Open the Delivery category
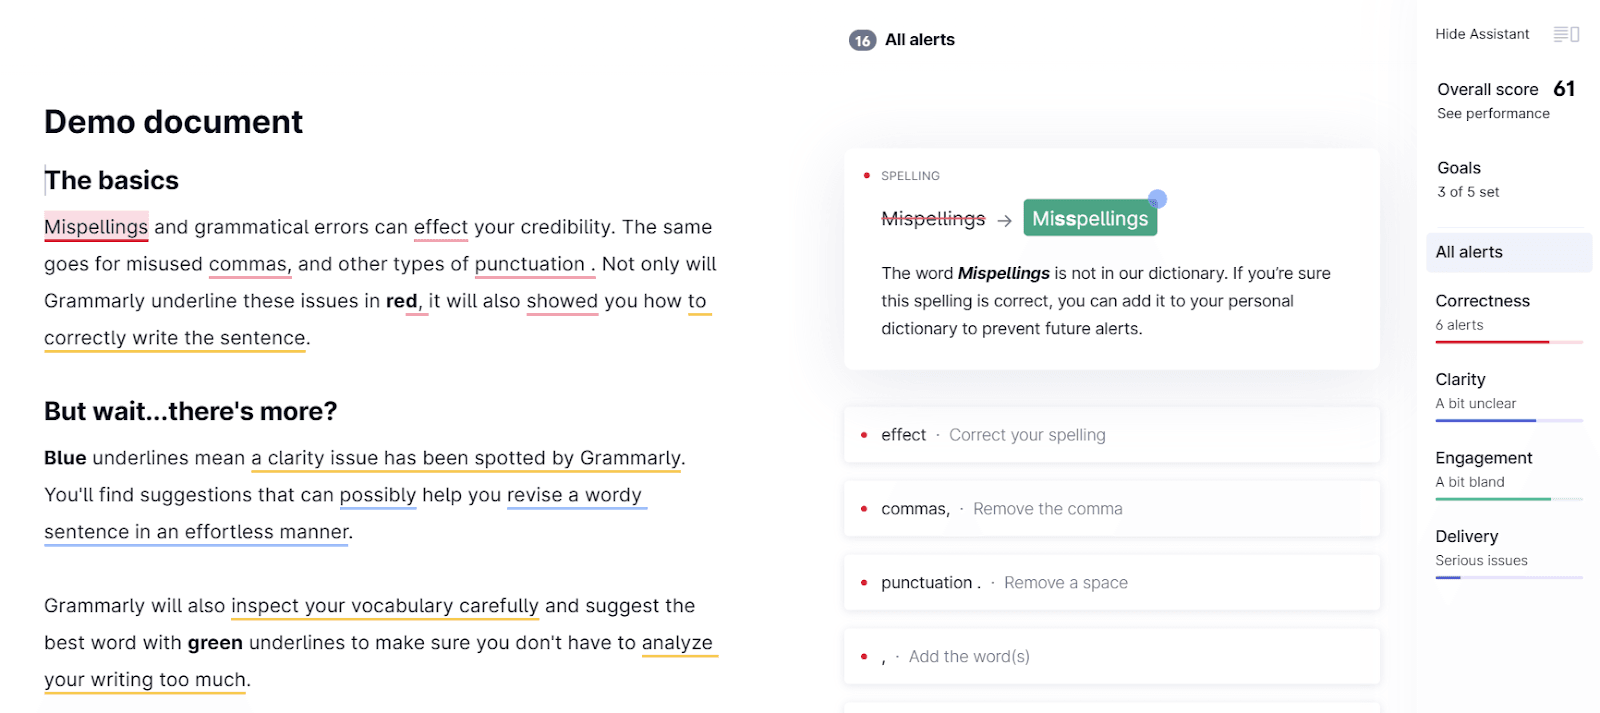Screen dimensions: 1600x713 pyautogui.click(x=1466, y=537)
